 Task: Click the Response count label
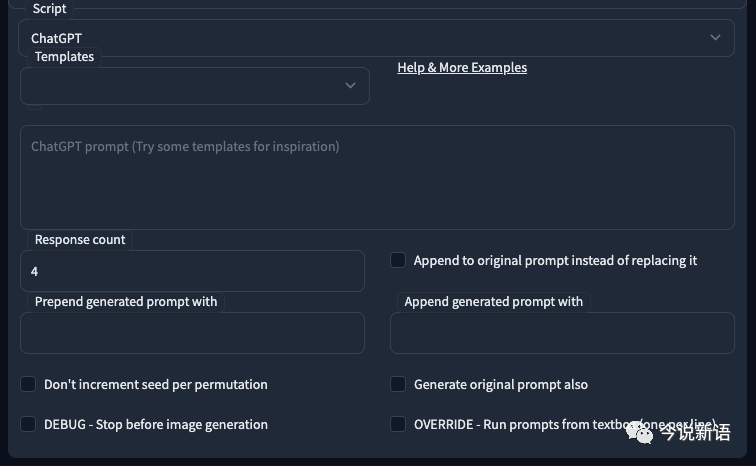80,240
